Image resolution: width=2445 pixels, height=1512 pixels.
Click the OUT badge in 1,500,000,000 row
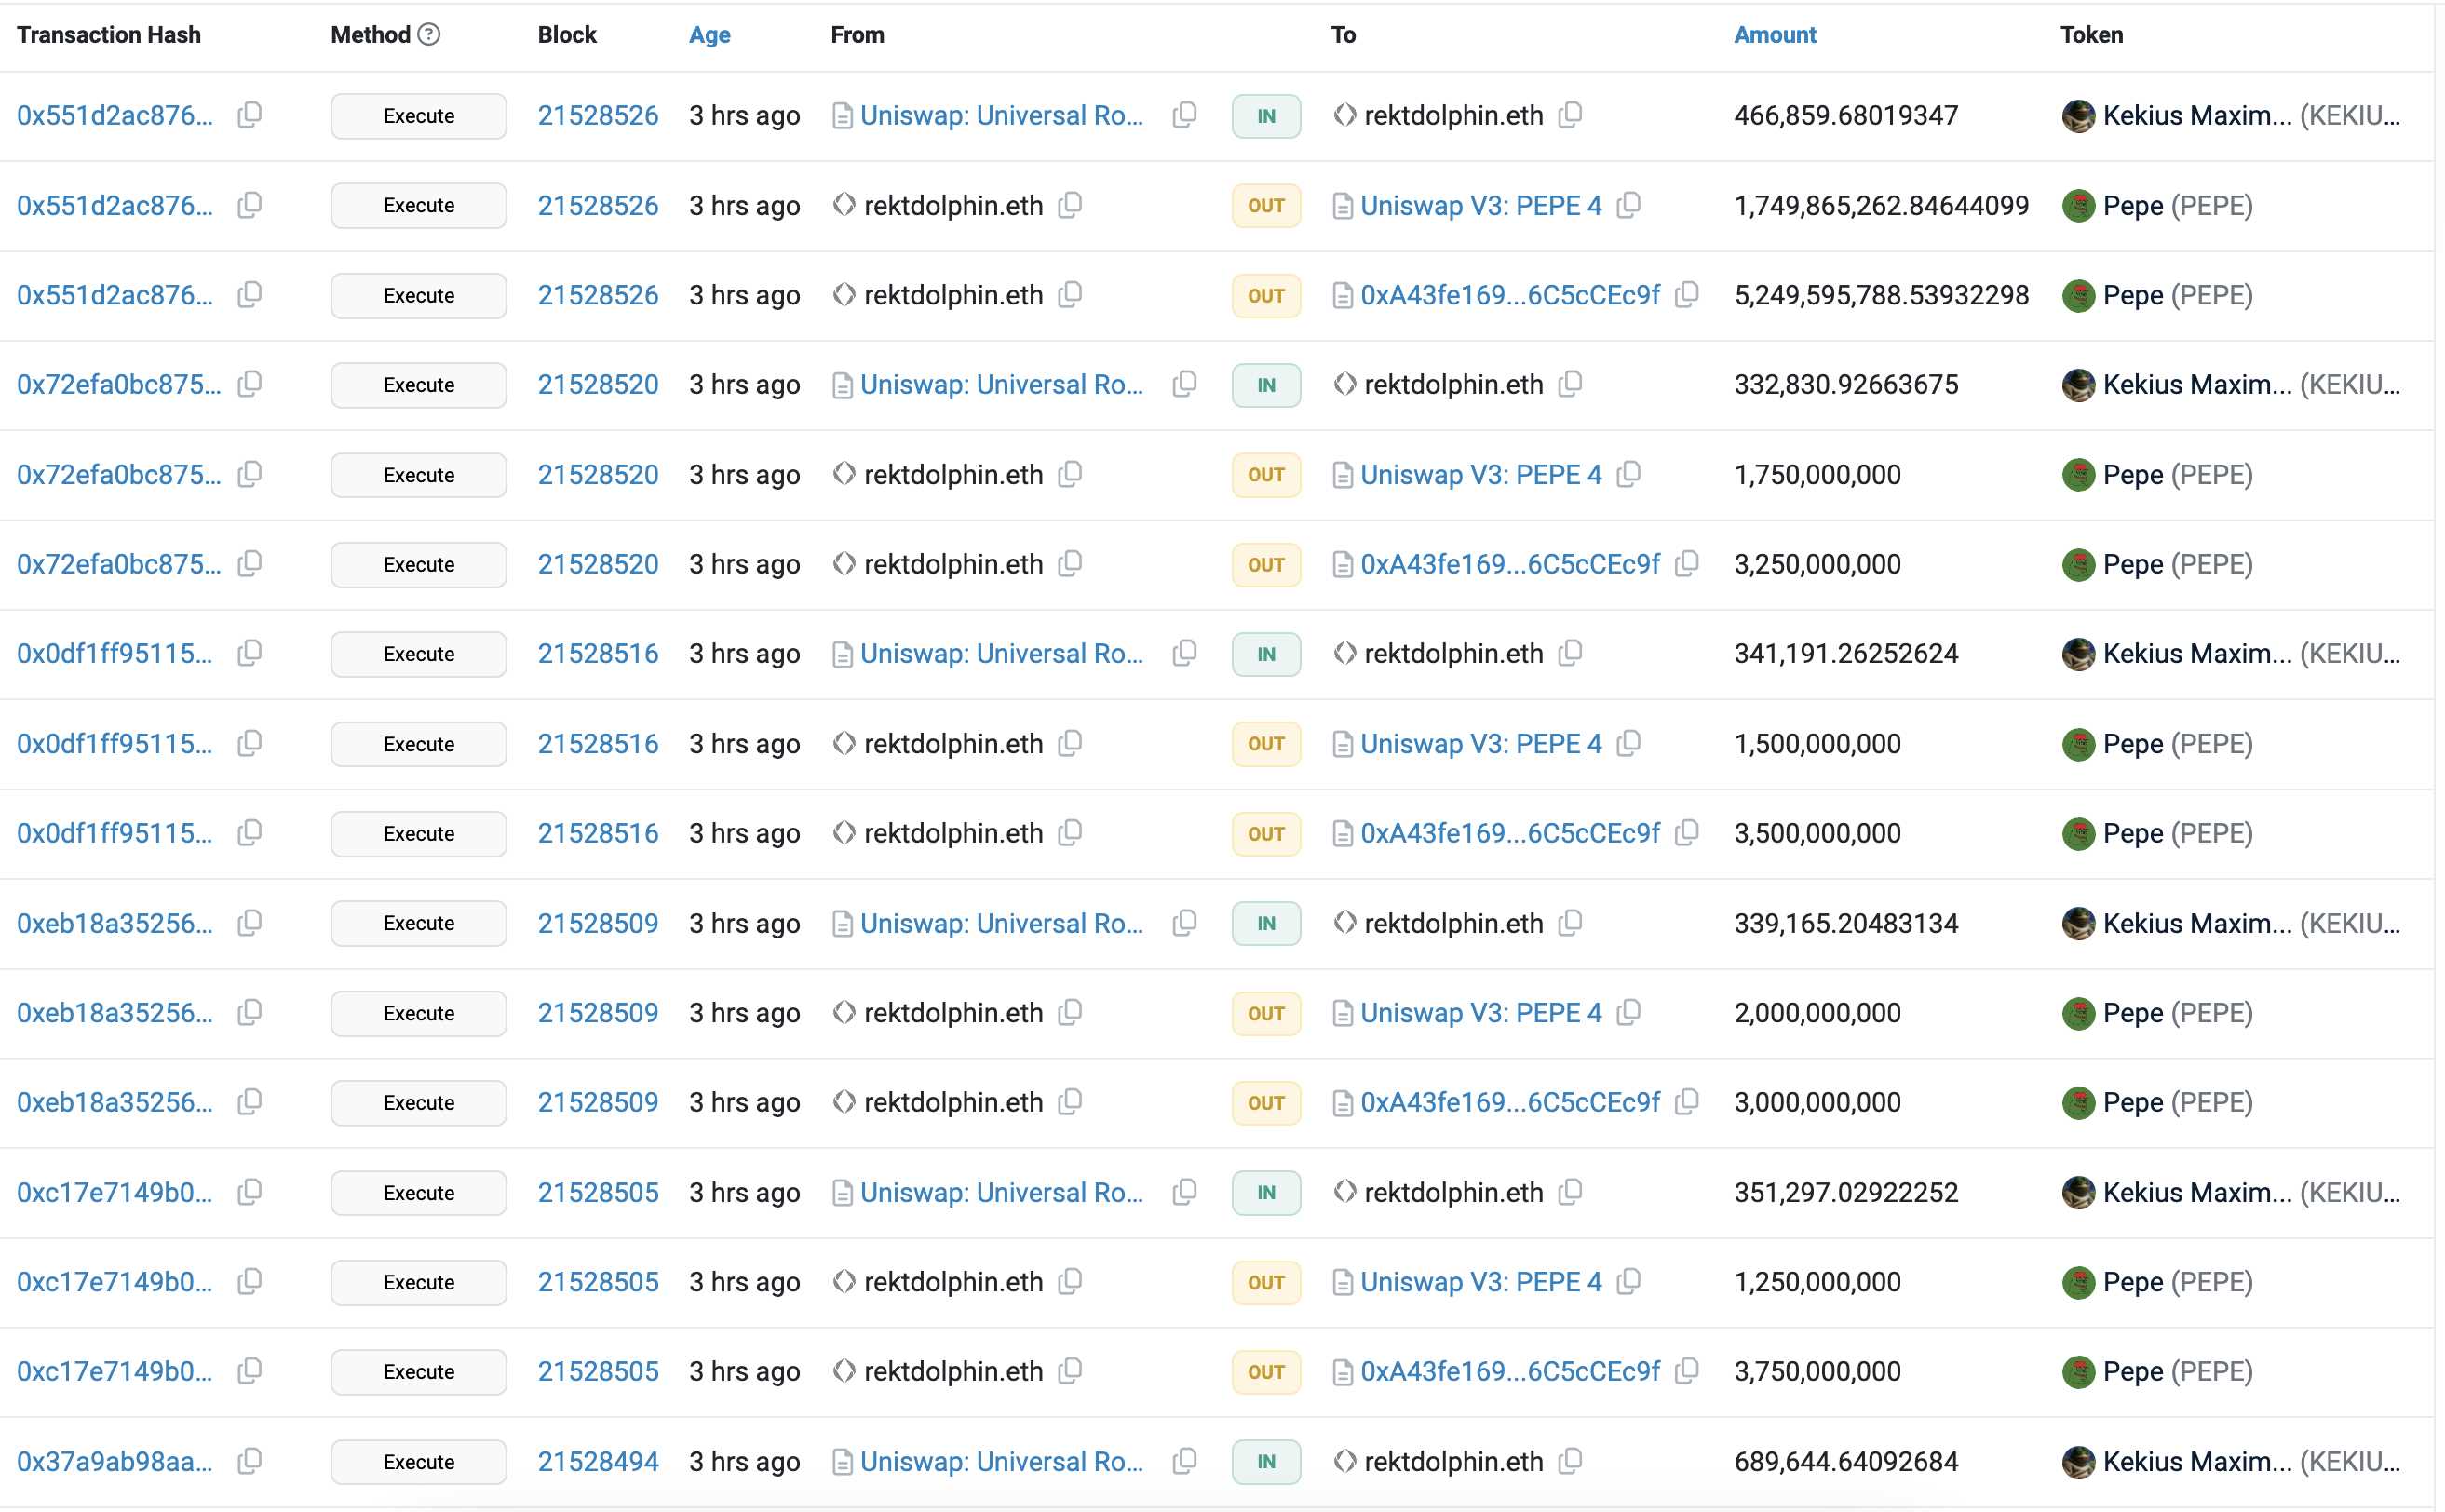coord(1266,744)
